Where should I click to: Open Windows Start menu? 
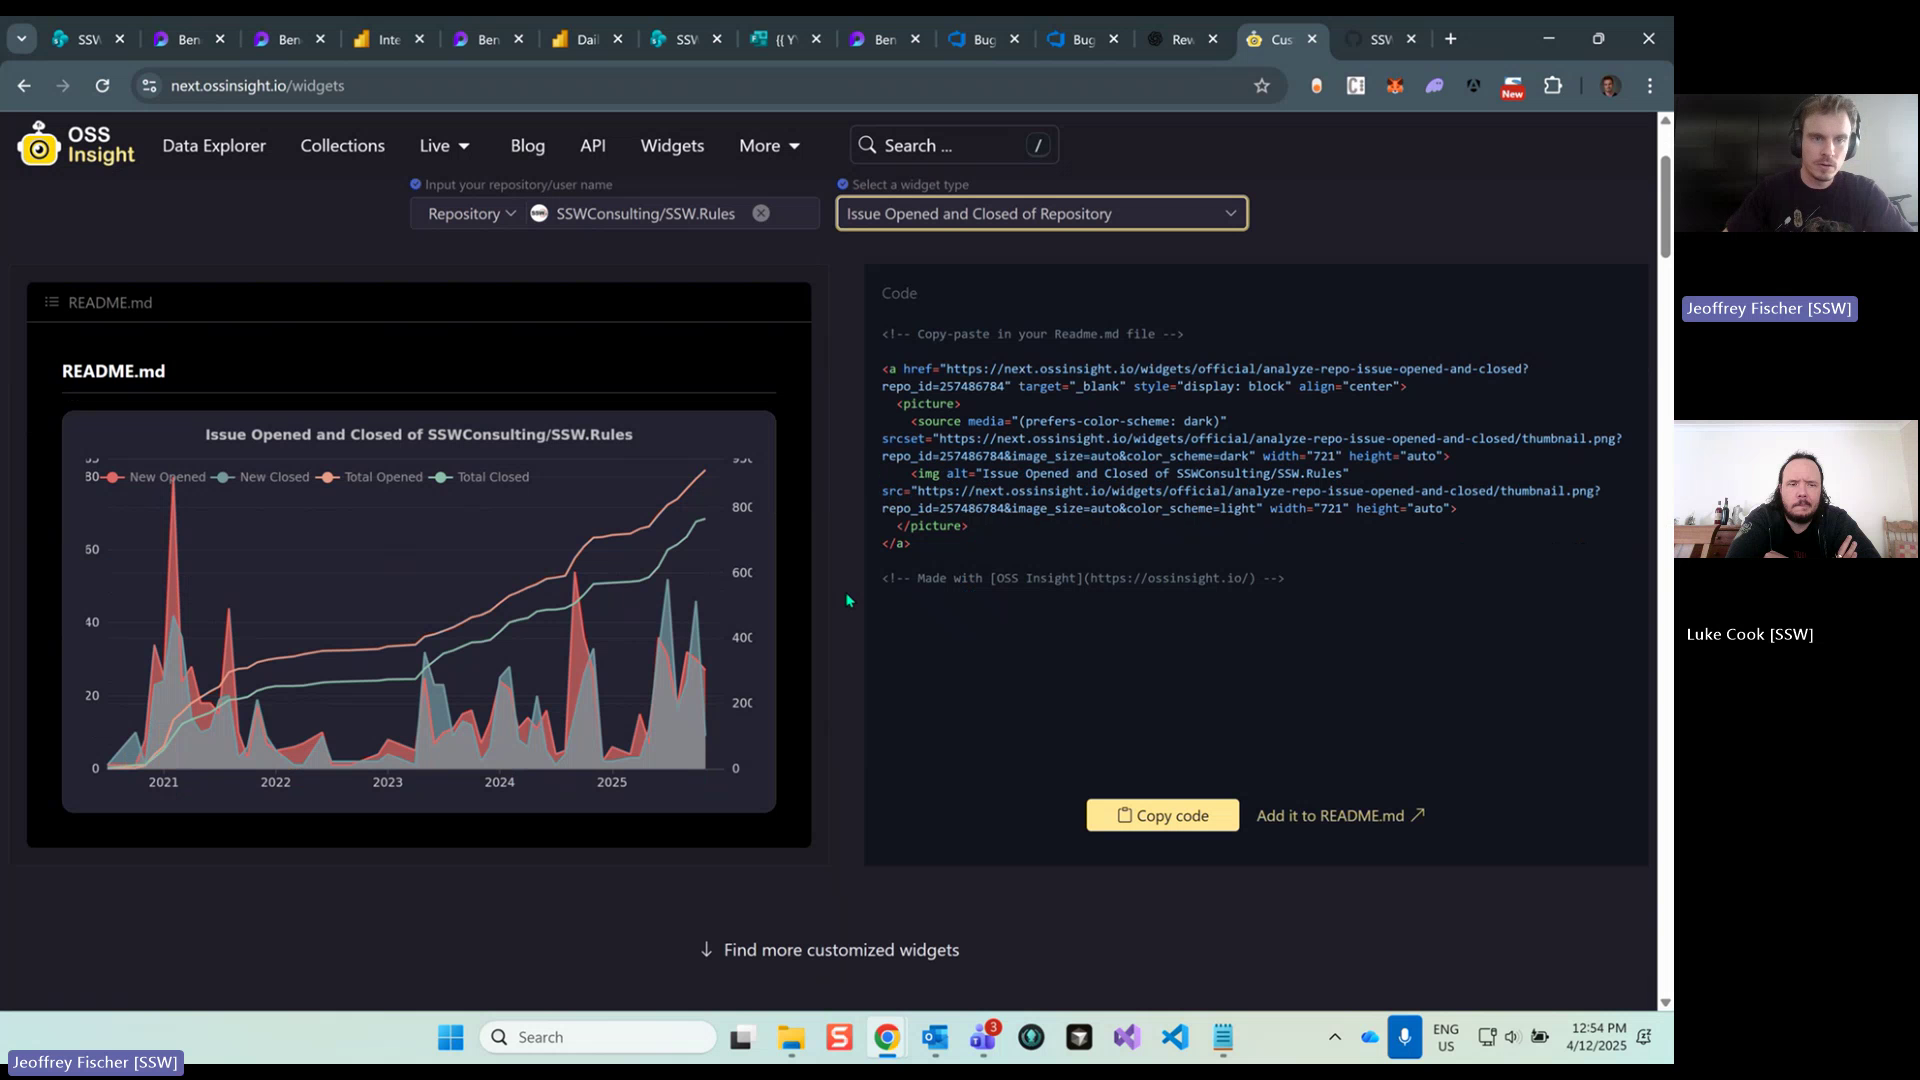pyautogui.click(x=450, y=1037)
